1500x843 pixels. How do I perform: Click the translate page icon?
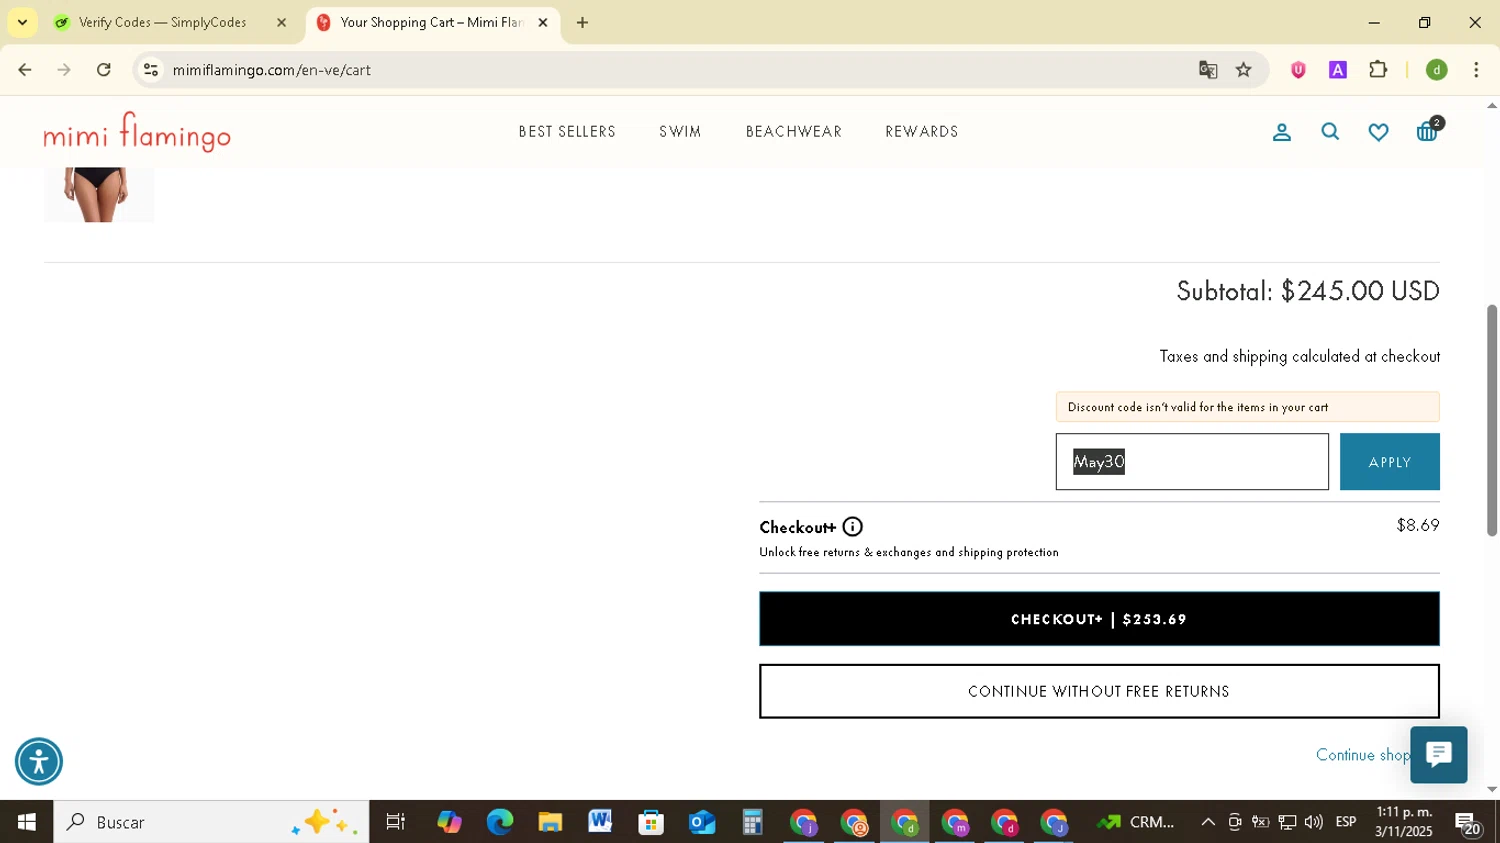pyautogui.click(x=1208, y=70)
